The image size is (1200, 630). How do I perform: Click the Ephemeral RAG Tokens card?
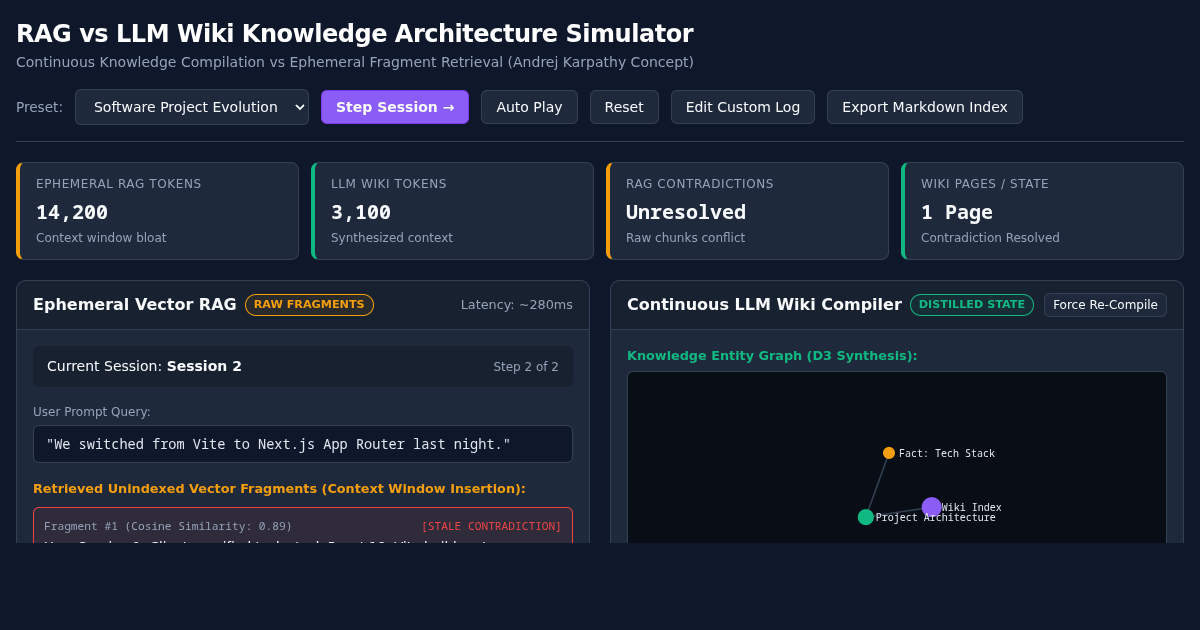tap(157, 211)
